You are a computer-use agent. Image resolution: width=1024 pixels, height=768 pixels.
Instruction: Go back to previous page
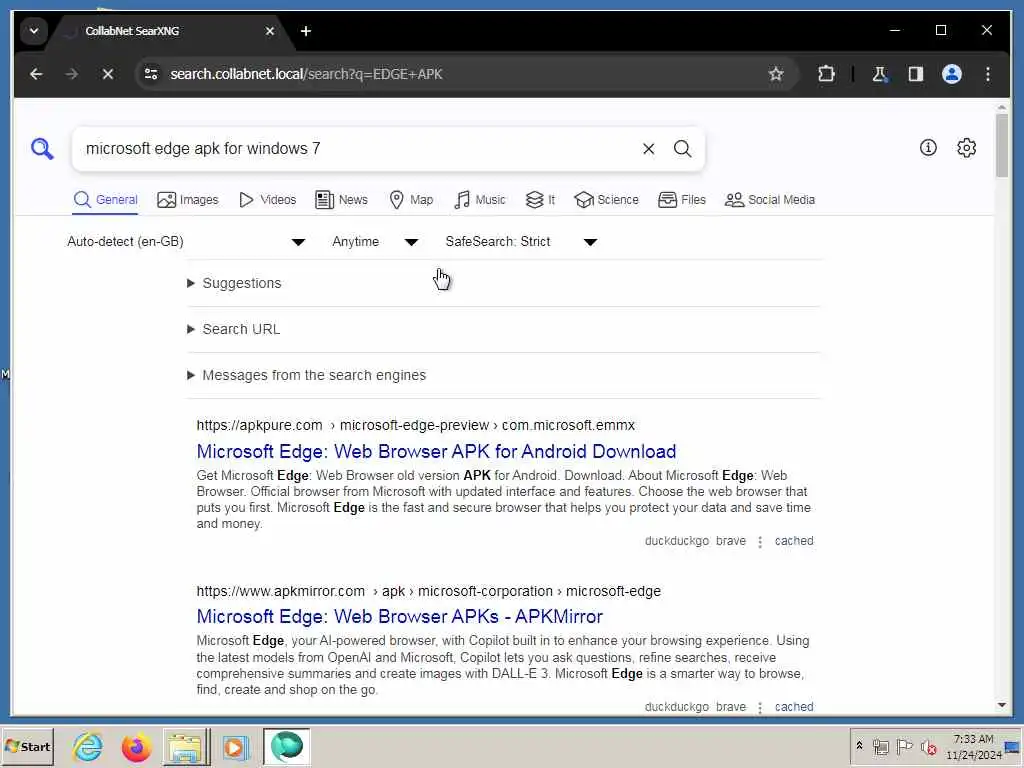36,74
